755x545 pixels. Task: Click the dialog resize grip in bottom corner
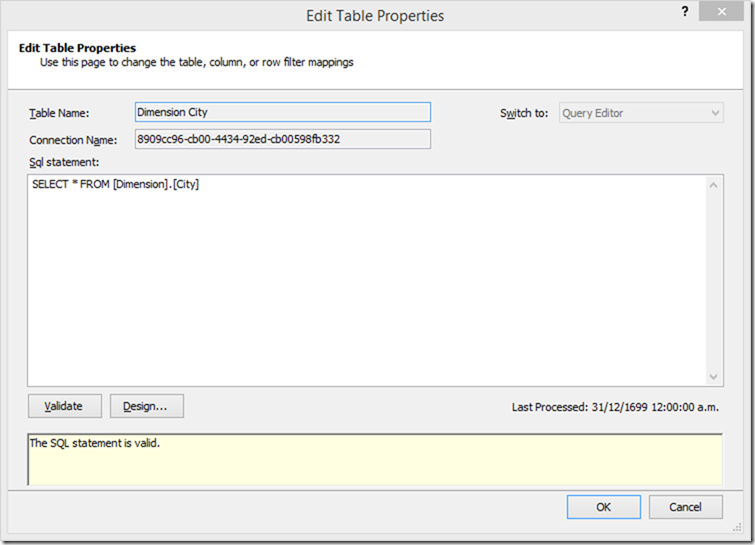coord(737,528)
